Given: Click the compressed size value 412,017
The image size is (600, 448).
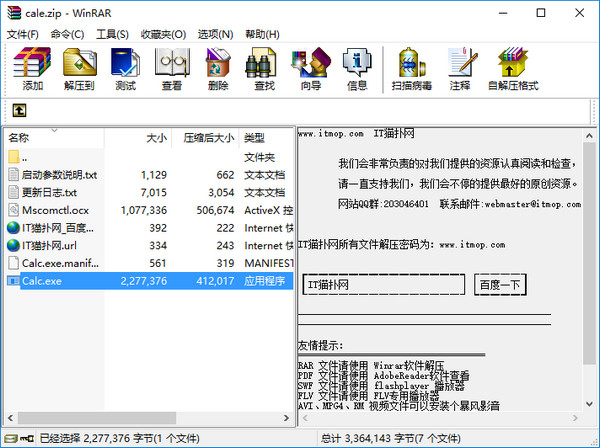Looking at the screenshot, I should [x=215, y=281].
